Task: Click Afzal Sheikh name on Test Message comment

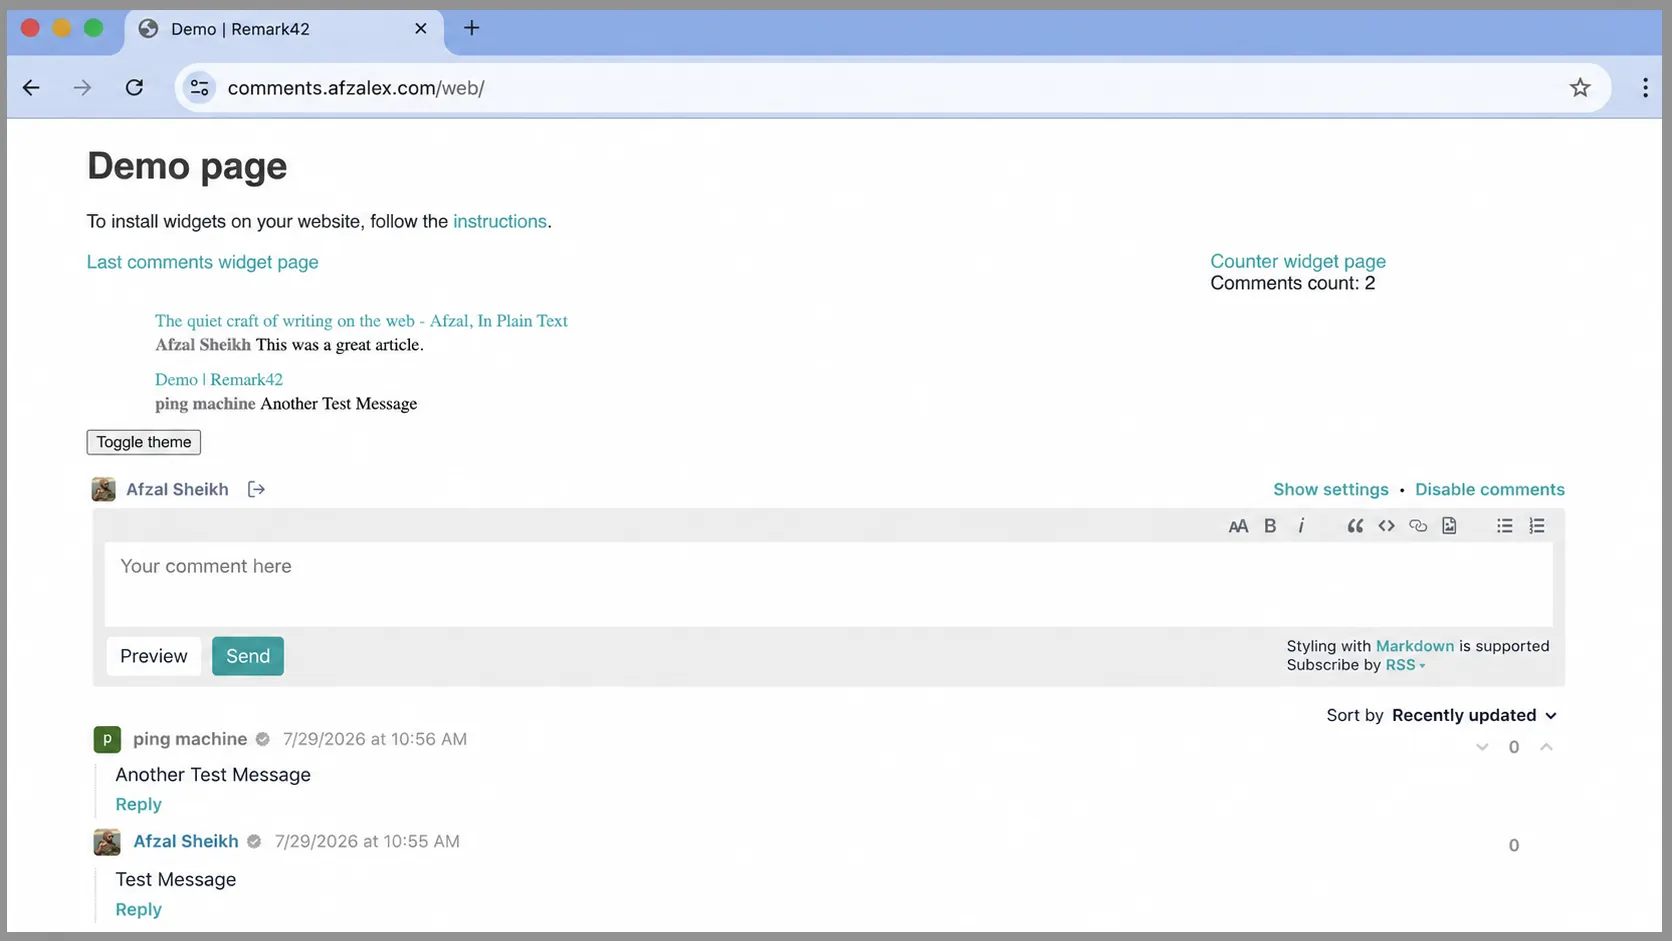Action: point(186,841)
